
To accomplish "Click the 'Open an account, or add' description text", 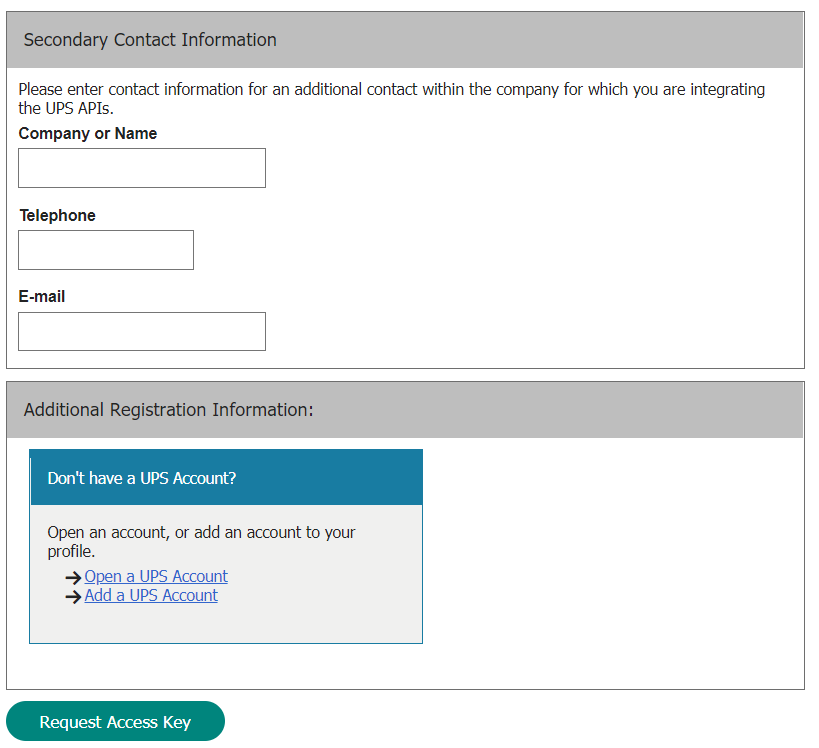I will pos(201,541).
